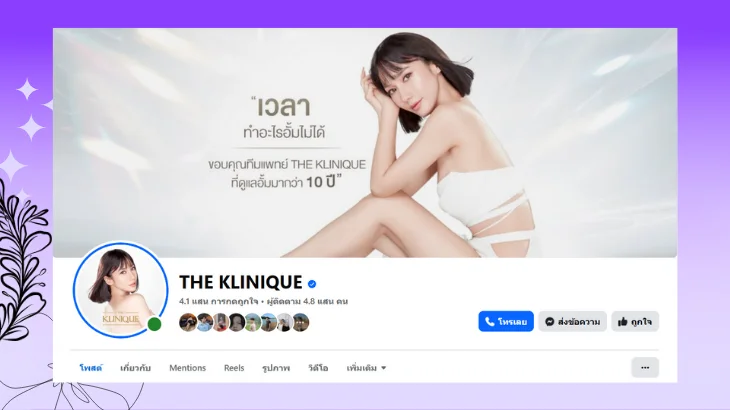Viewport: 730px width, 410px height.
Task: Go to the วิดีโอ tab
Action: pos(318,368)
